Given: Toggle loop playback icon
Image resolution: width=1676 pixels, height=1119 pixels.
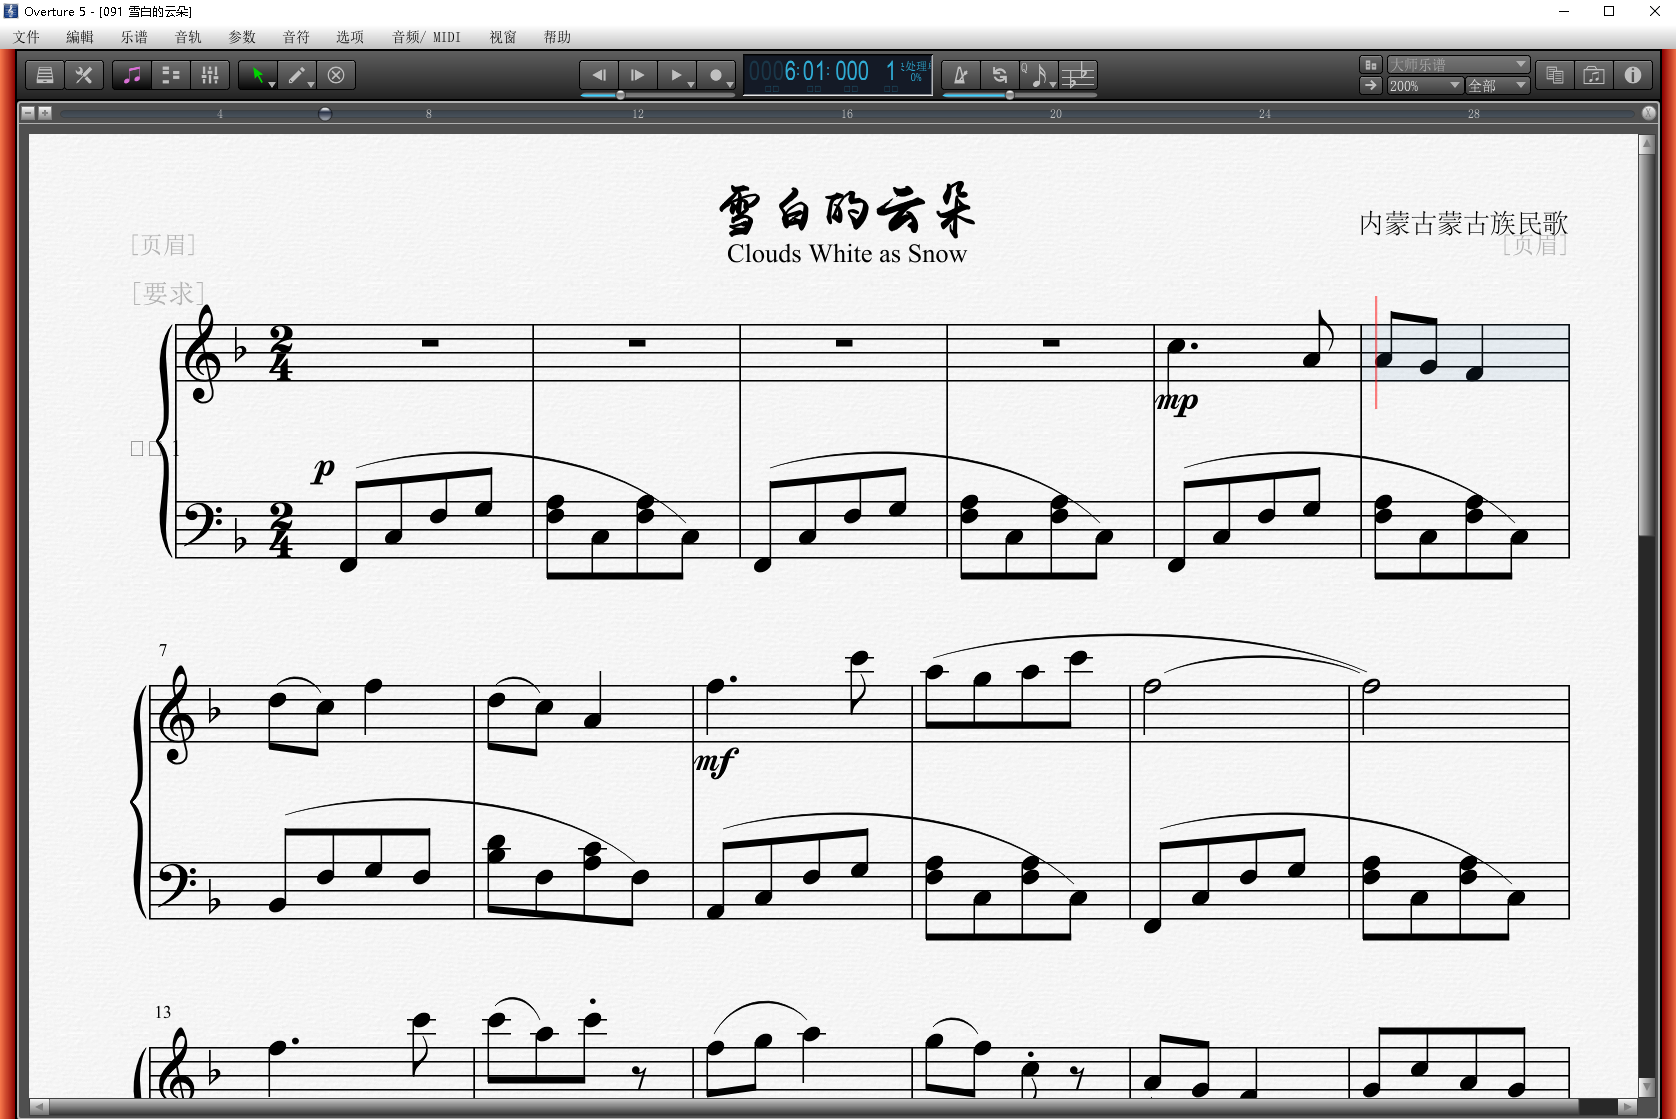Looking at the screenshot, I should [1000, 75].
